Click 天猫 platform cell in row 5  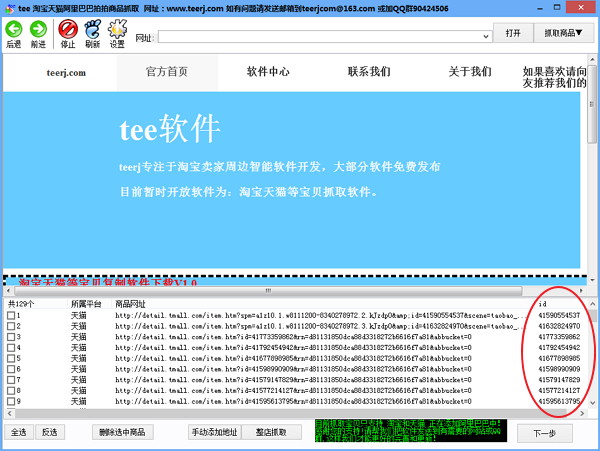(x=78, y=358)
